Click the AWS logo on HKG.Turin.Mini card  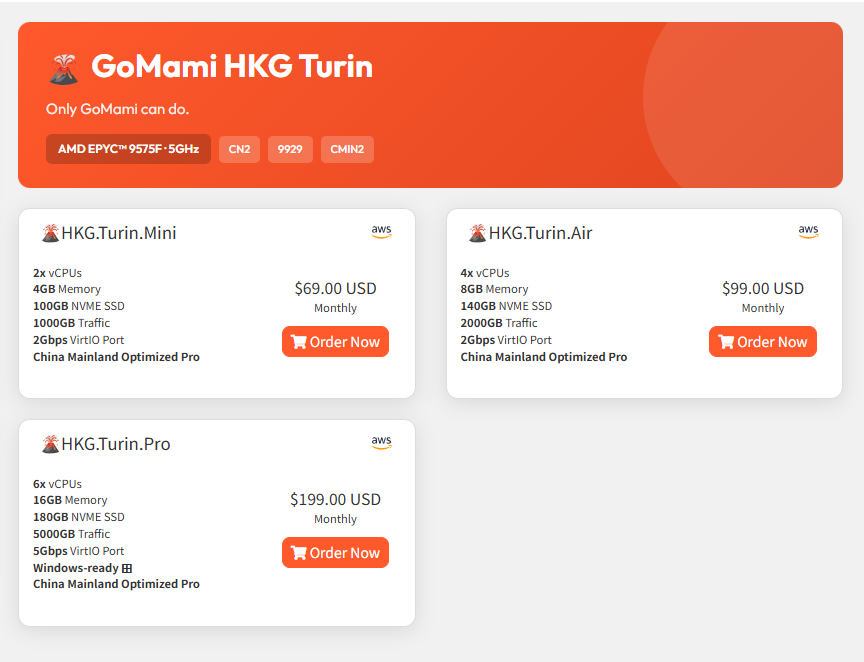tap(381, 232)
